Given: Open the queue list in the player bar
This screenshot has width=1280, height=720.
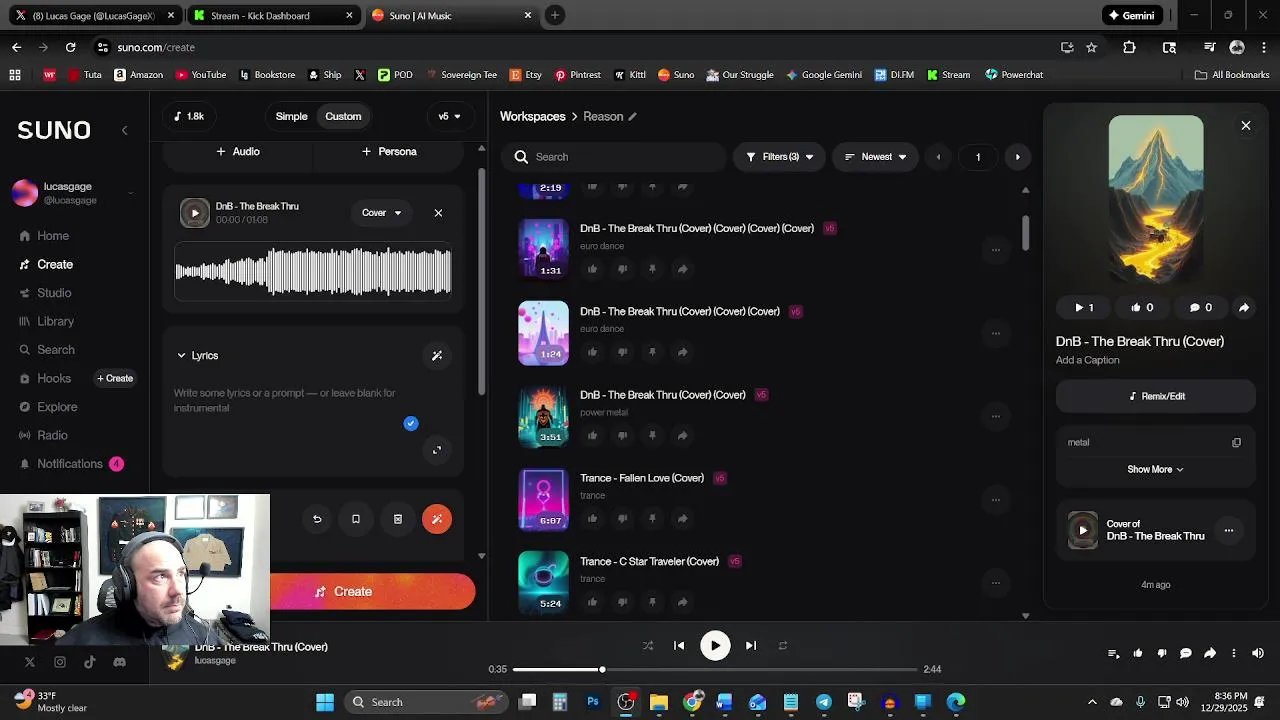Looking at the screenshot, I should pos(1113,653).
